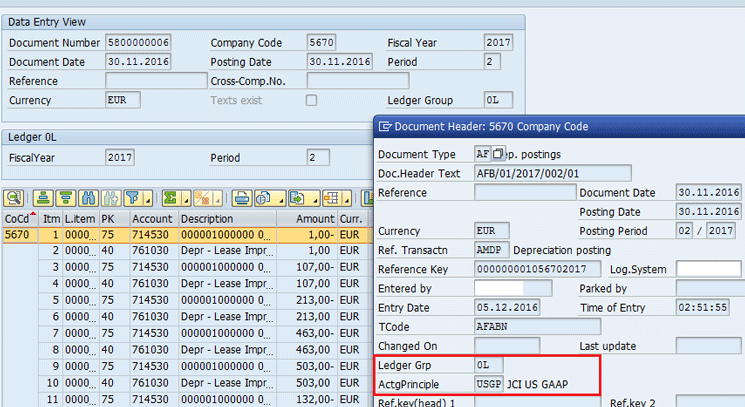The width and height of the screenshot is (745, 407).
Task: Print the list using the printer icon
Action: point(240,197)
